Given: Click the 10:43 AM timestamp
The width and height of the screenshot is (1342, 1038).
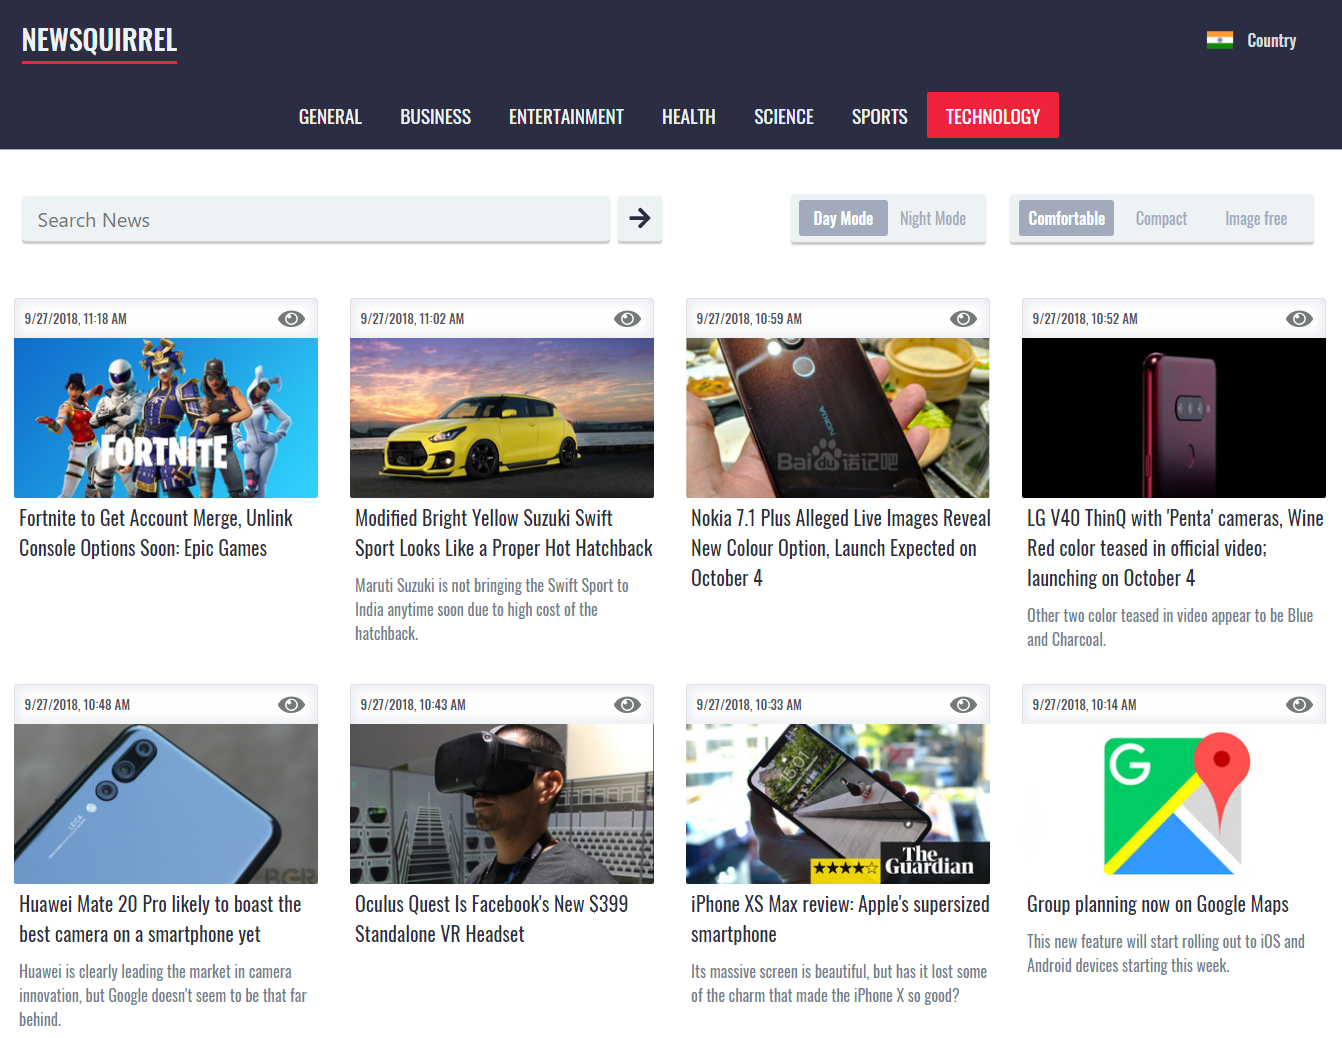Looking at the screenshot, I should click(413, 705).
